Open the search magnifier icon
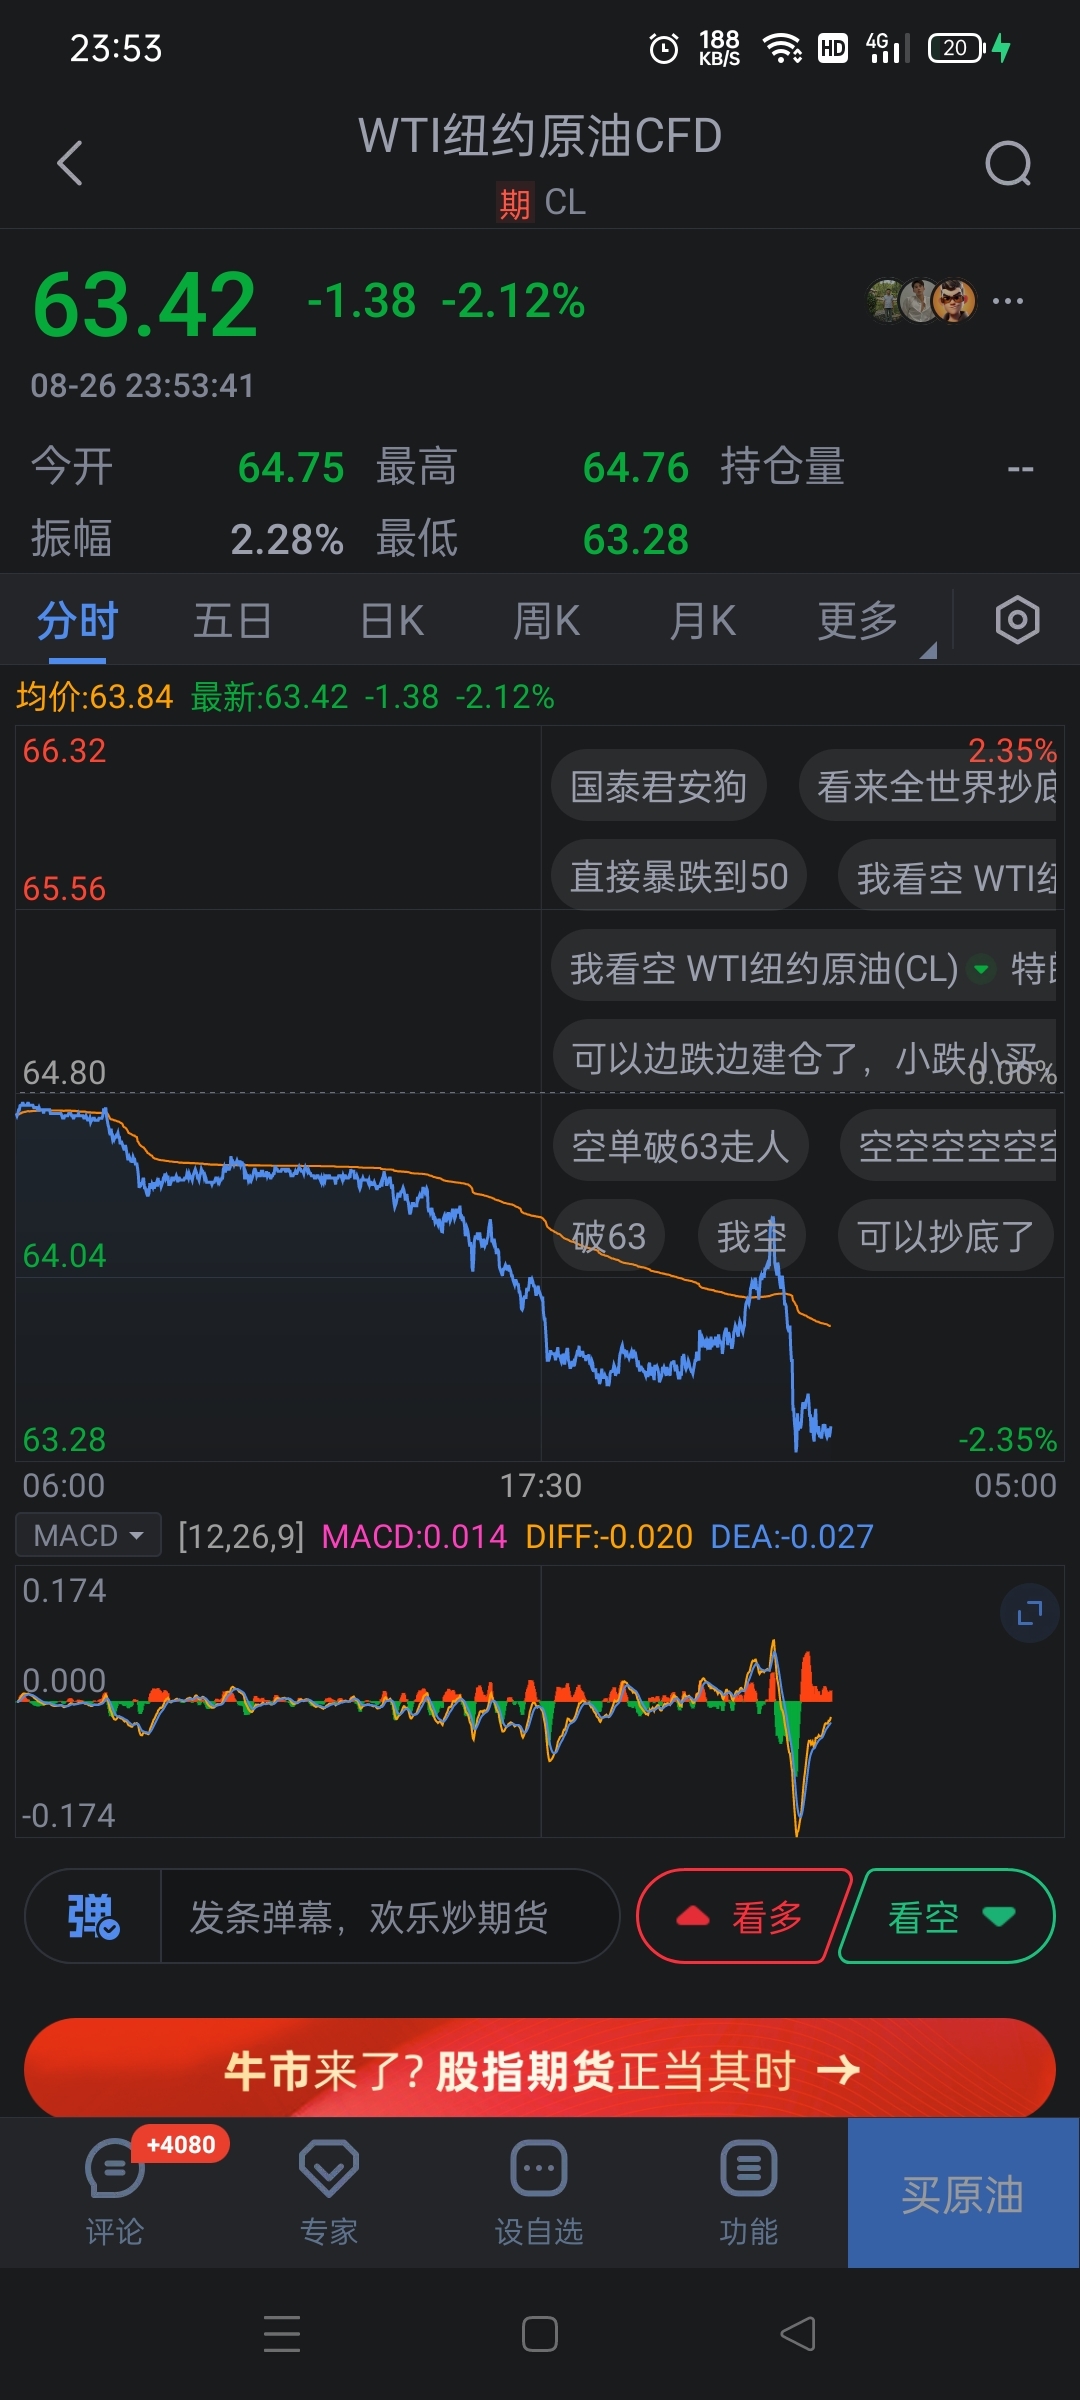Screen dimensions: 1080x2400 point(1008,163)
